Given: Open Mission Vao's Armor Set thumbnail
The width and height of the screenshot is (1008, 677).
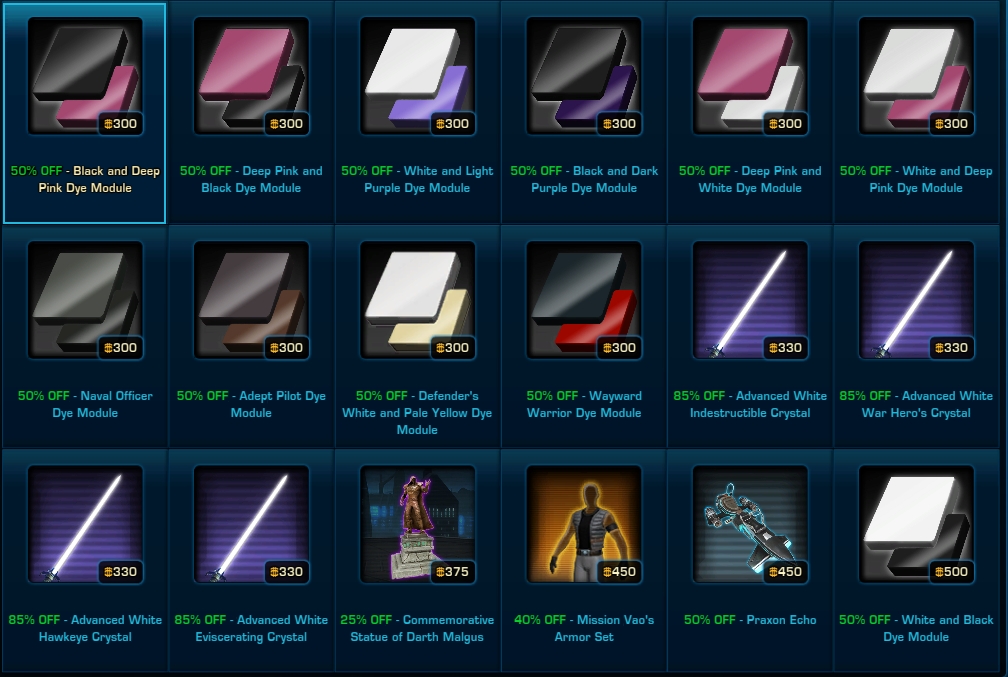Looking at the screenshot, I should coord(584,524).
